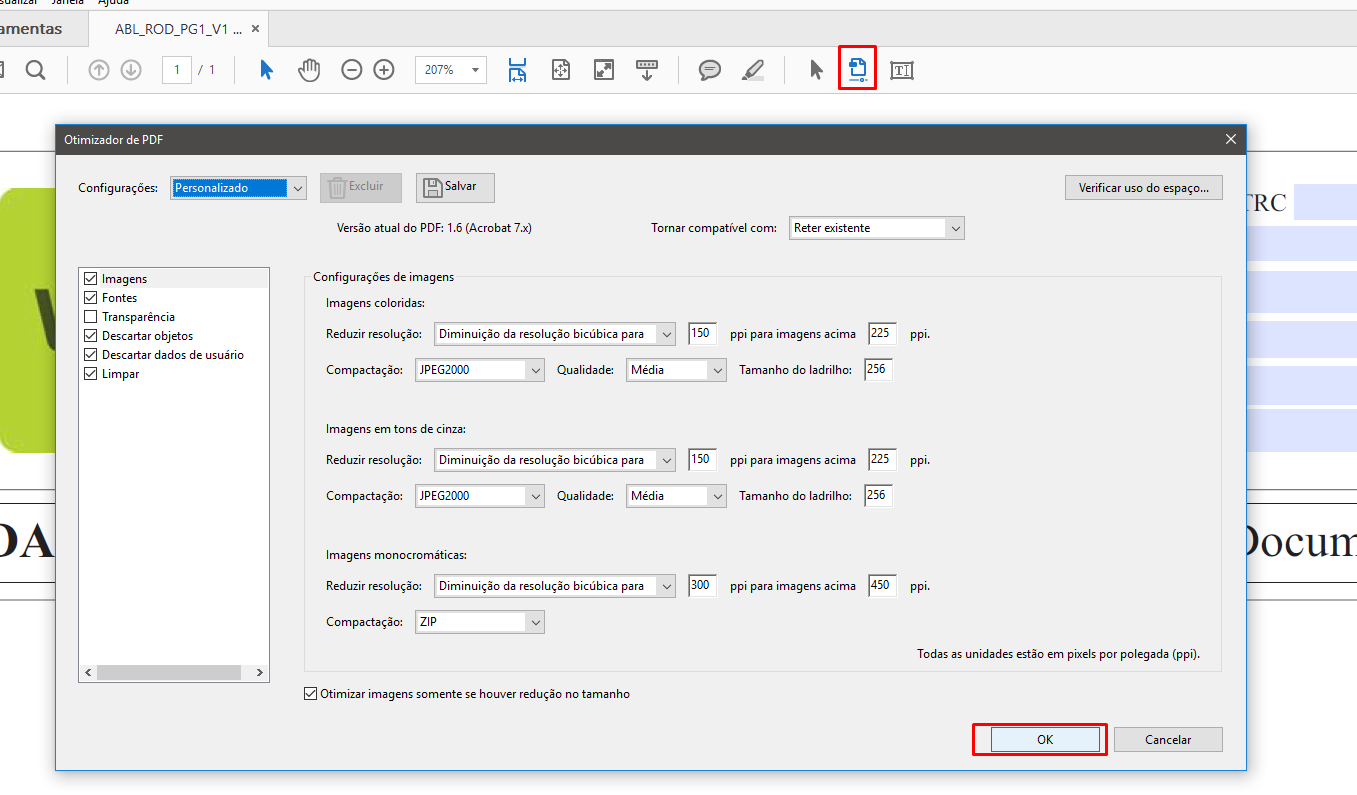Click the fit-to-width page icon
Viewport: 1357px width, 795px height.
pos(517,70)
